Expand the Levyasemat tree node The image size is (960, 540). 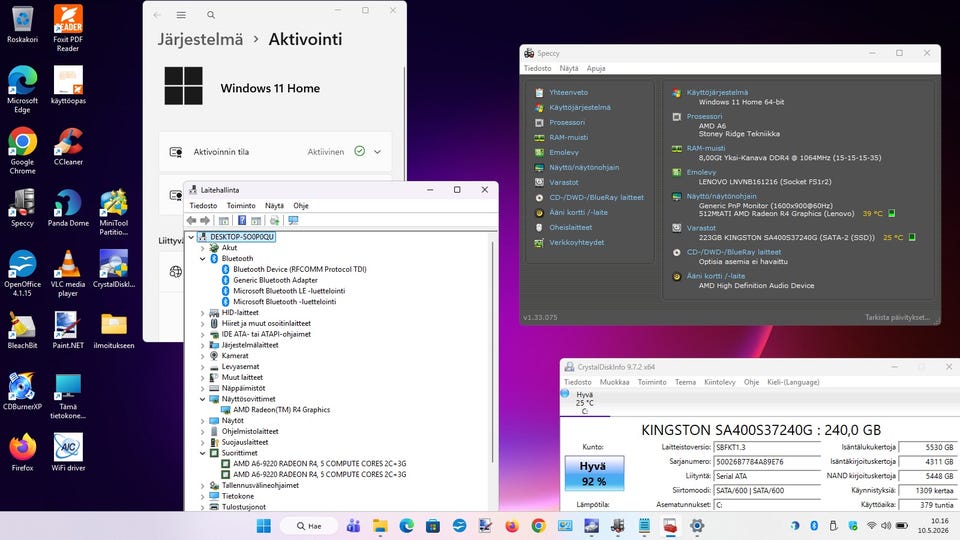click(203, 367)
